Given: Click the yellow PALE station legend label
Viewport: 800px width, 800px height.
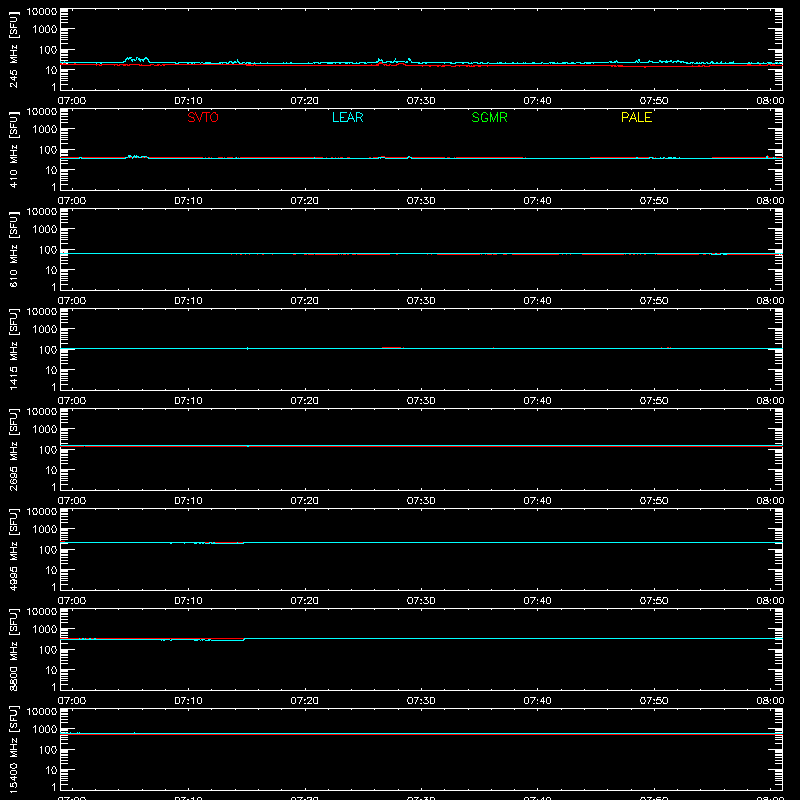Looking at the screenshot, I should (x=636, y=117).
